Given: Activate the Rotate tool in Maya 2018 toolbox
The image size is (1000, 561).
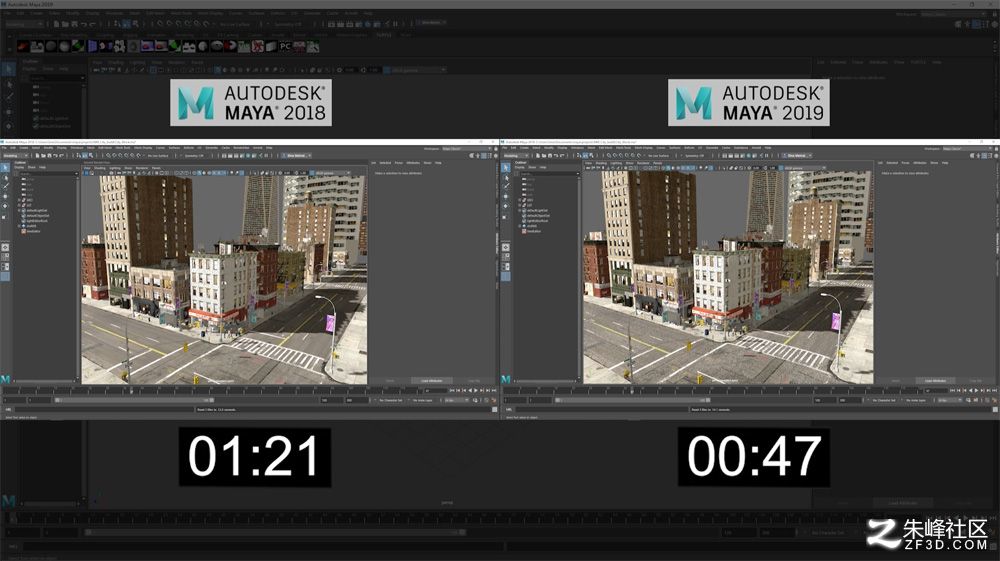Looking at the screenshot, I should click(5, 206).
